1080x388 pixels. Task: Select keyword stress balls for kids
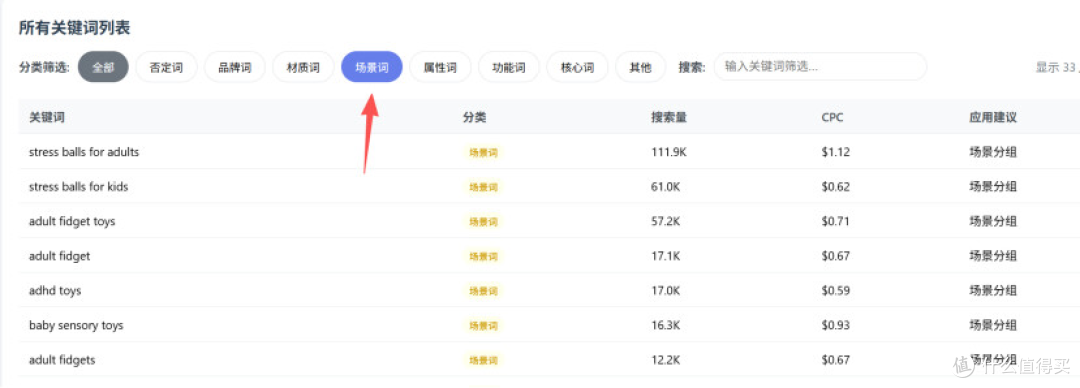[79, 187]
